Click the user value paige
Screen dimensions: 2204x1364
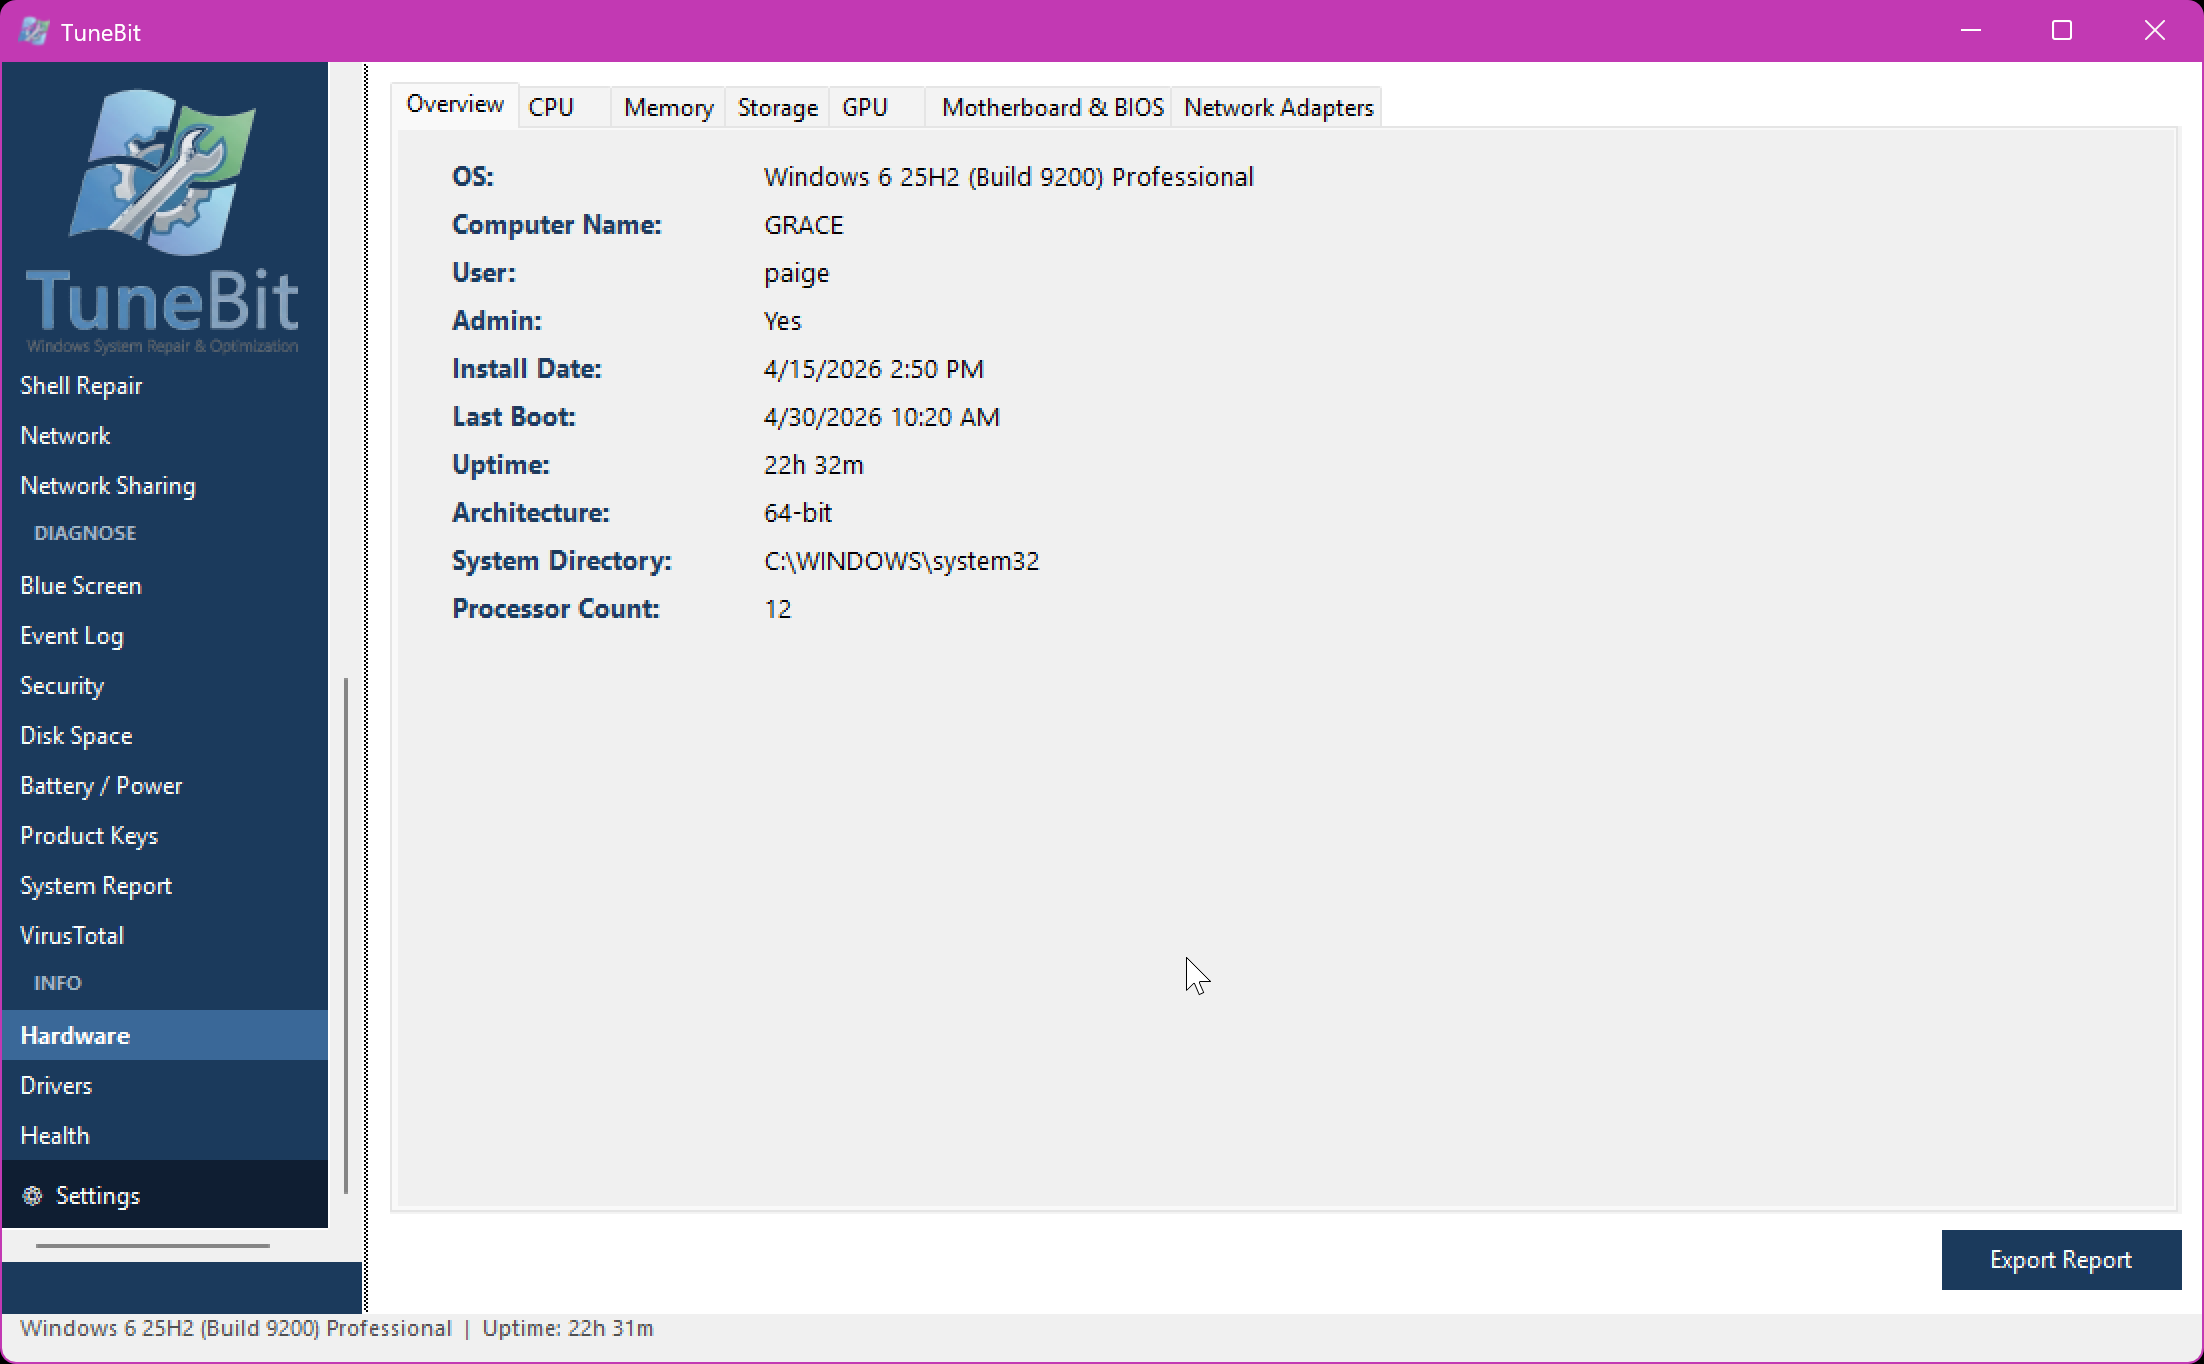click(796, 273)
